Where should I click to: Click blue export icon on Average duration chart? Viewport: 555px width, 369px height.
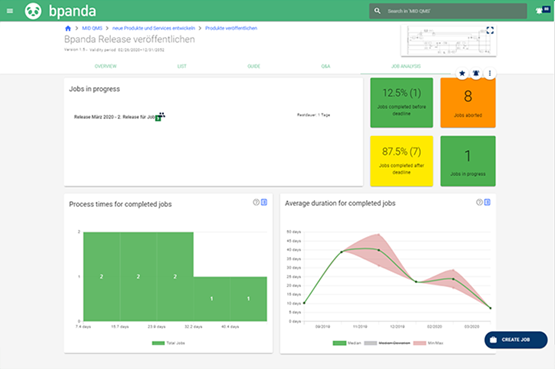pyautogui.click(x=487, y=202)
